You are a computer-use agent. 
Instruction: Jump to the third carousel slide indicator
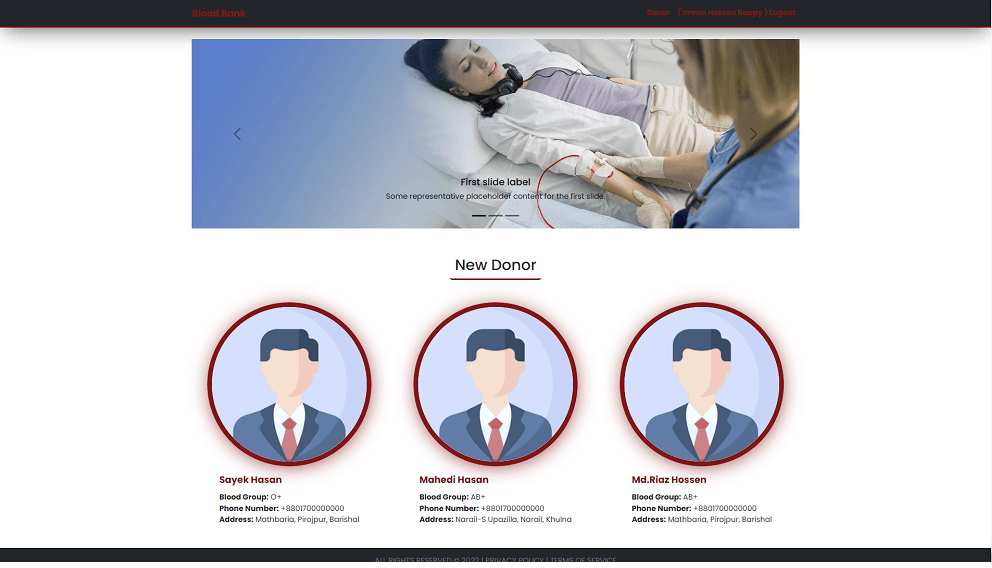[512, 215]
